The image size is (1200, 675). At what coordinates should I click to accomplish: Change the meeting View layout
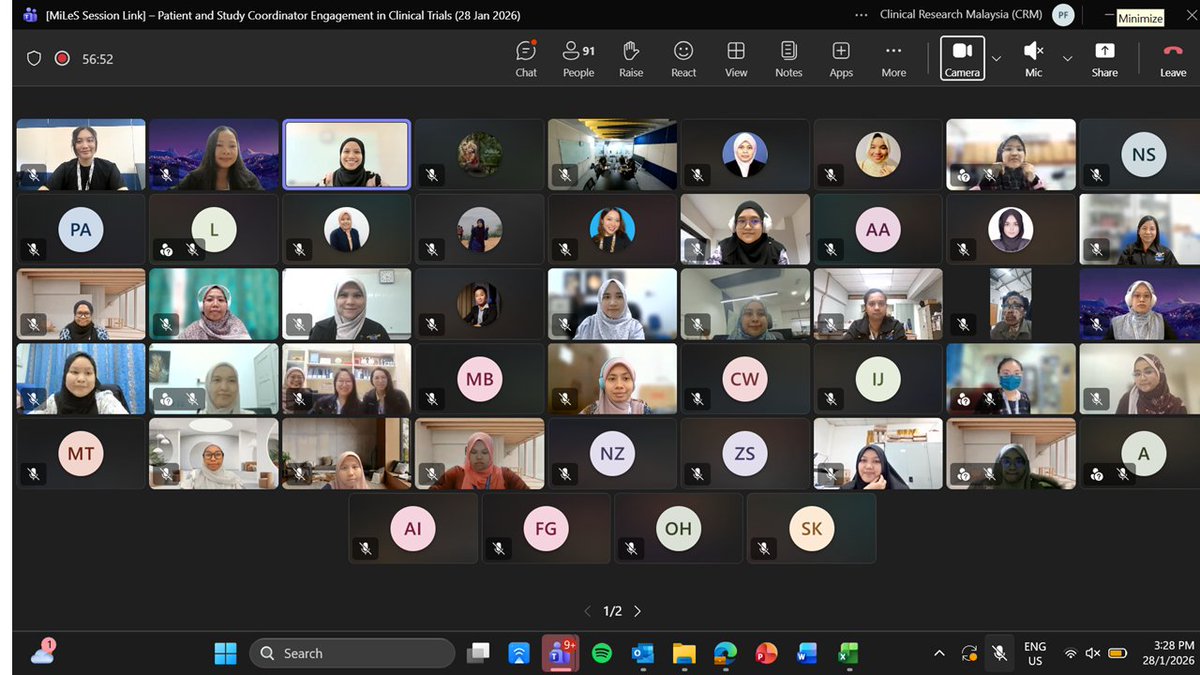(x=736, y=58)
